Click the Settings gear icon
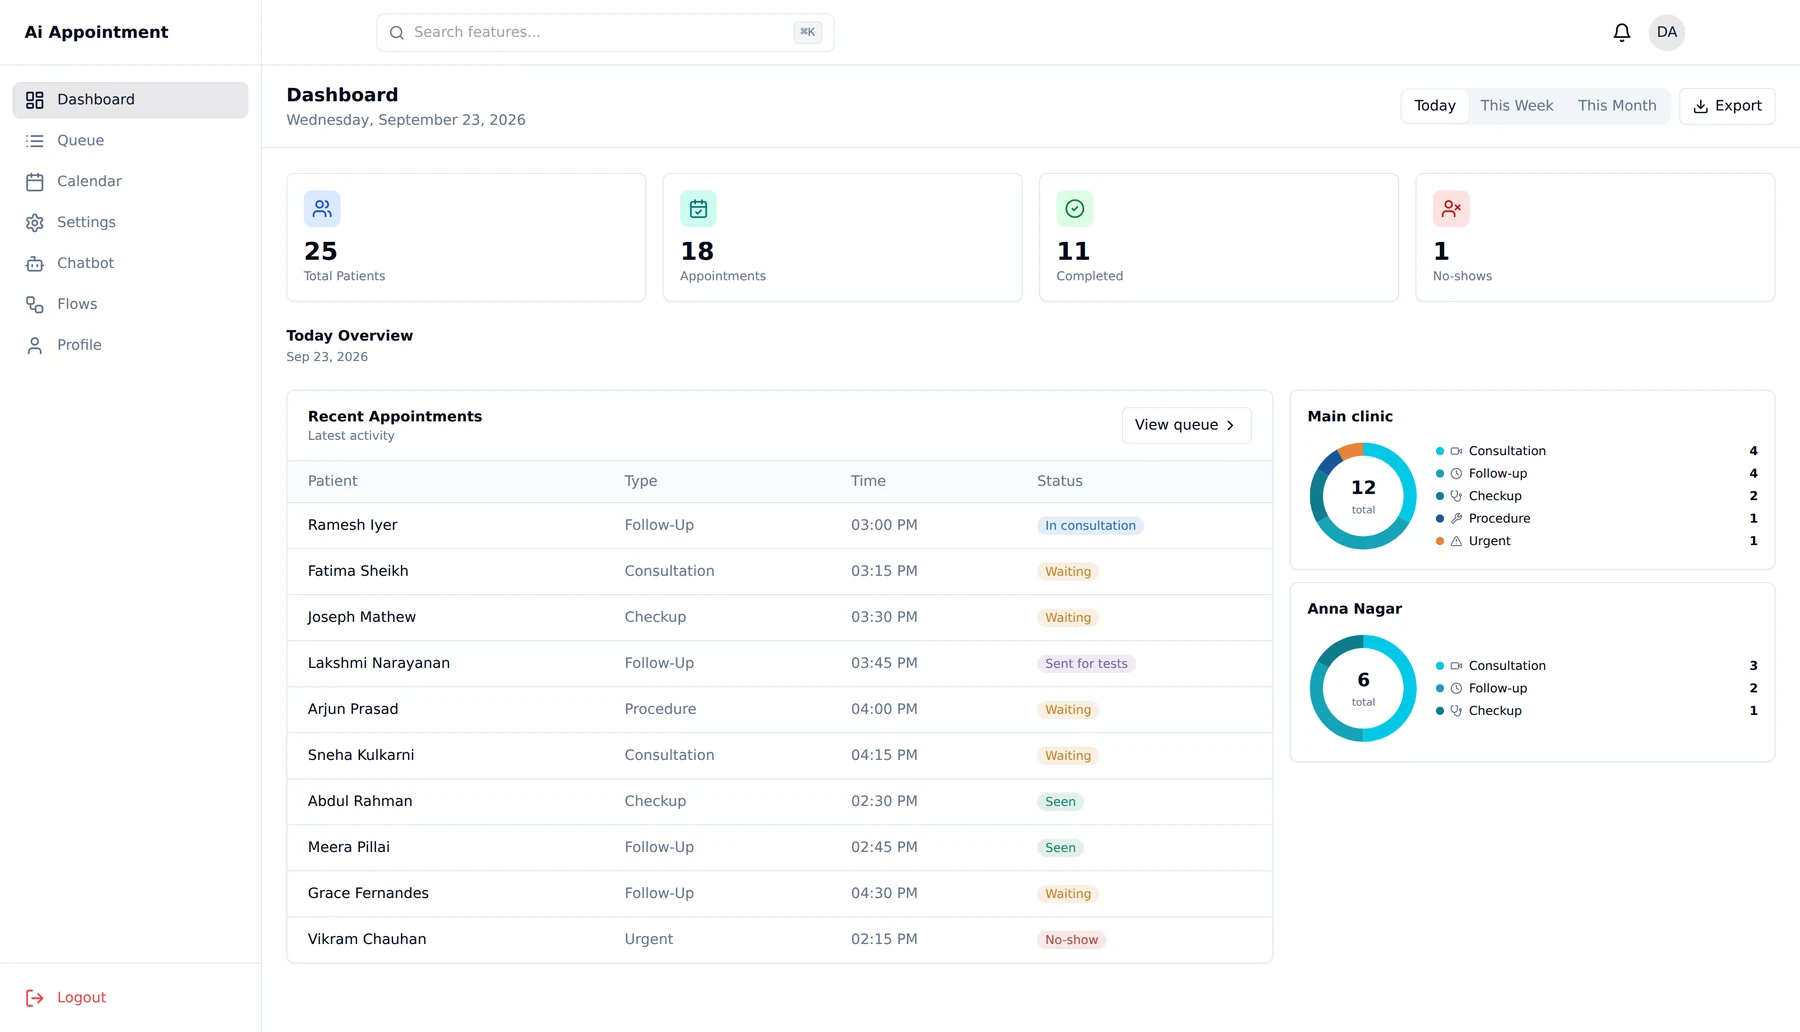This screenshot has height=1032, width=1800. pos(35,223)
